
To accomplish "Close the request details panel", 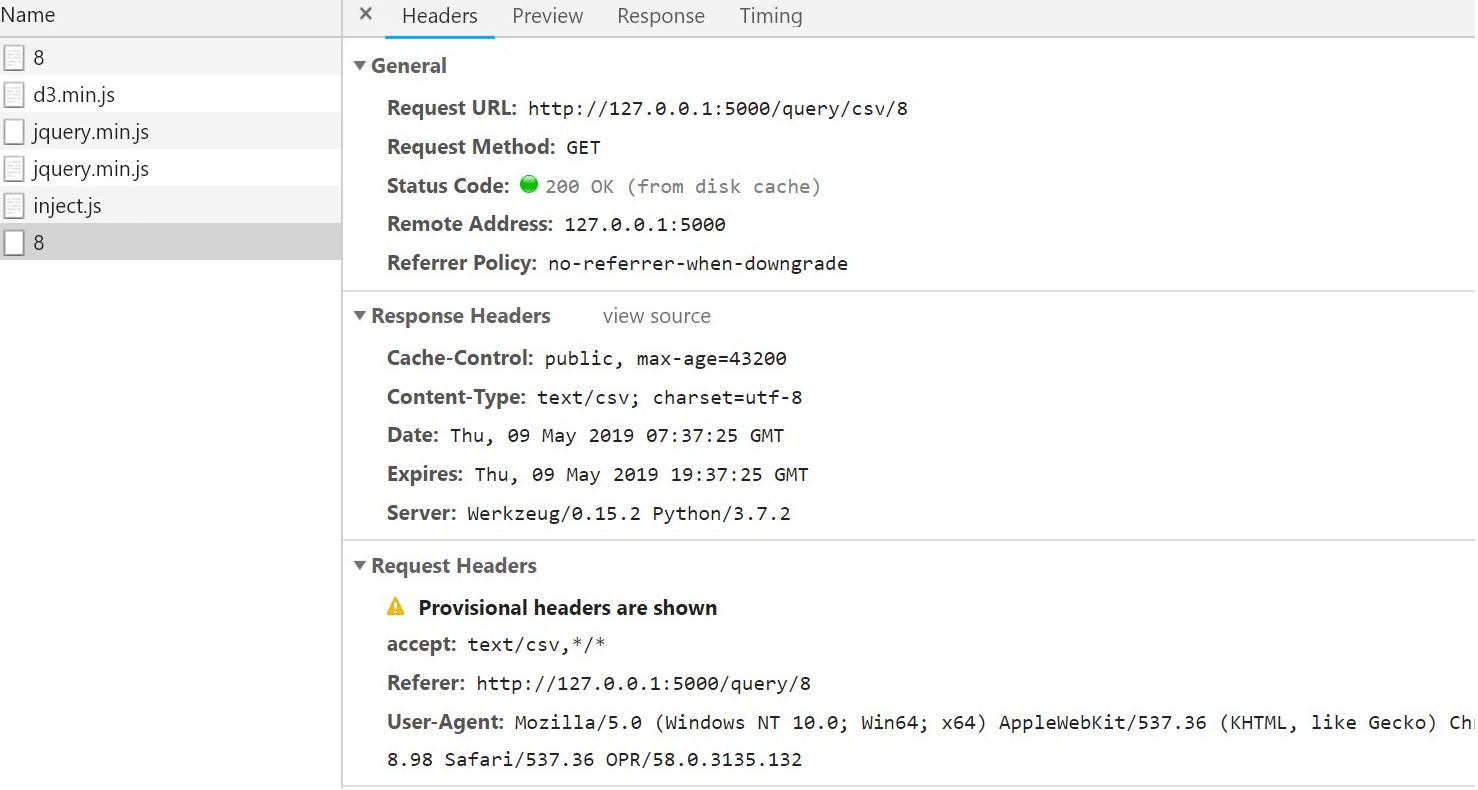I will (x=366, y=15).
